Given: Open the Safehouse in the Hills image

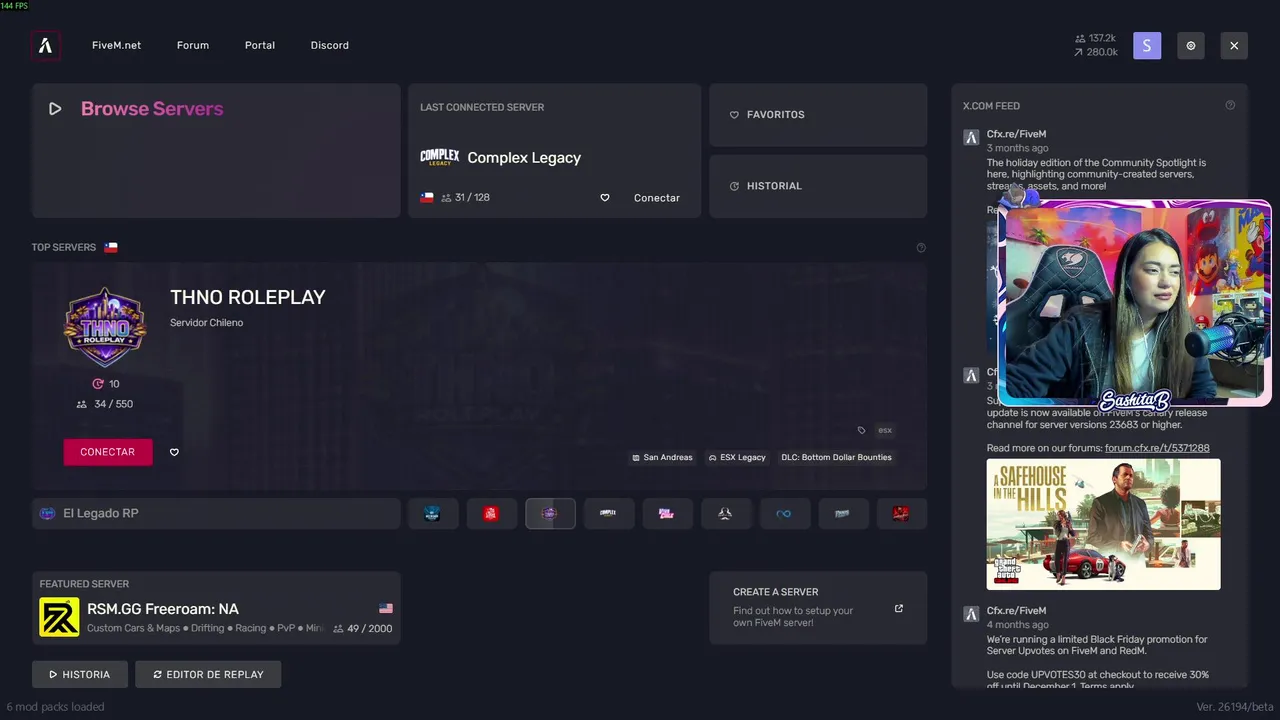Looking at the screenshot, I should click(1103, 524).
